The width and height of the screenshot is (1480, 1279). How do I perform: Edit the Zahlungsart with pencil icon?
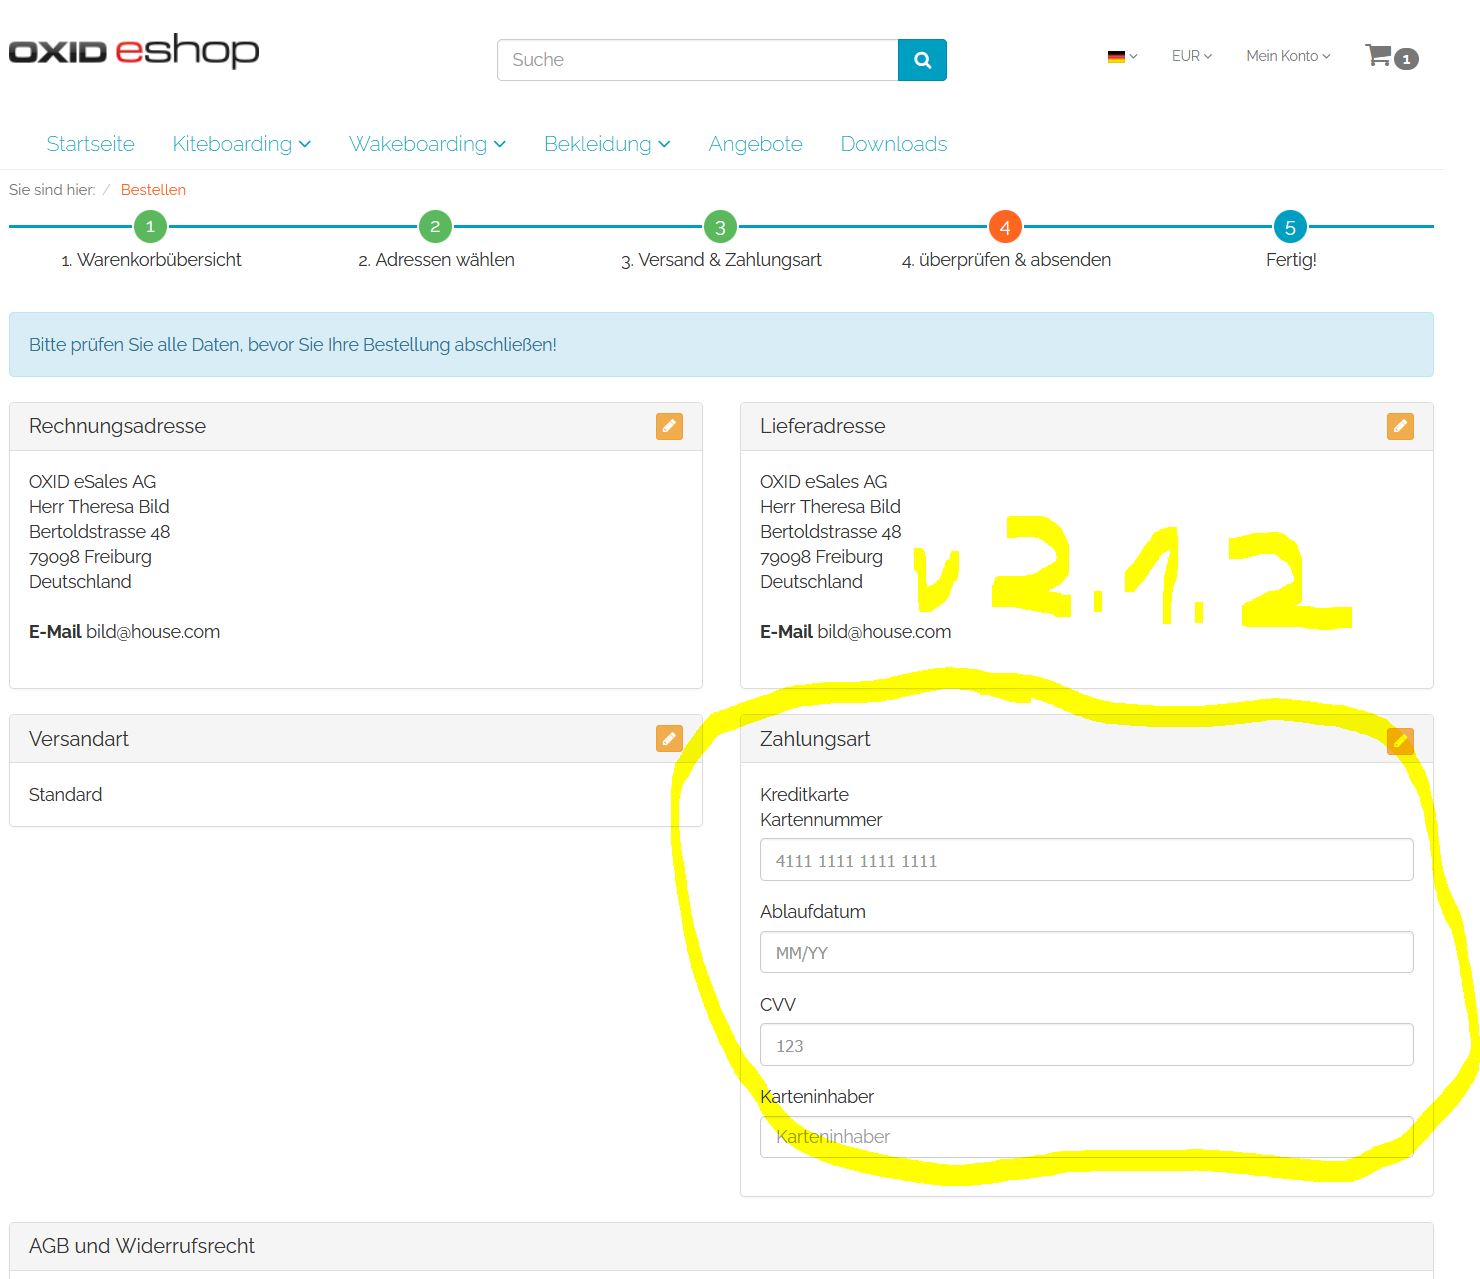coord(1400,741)
